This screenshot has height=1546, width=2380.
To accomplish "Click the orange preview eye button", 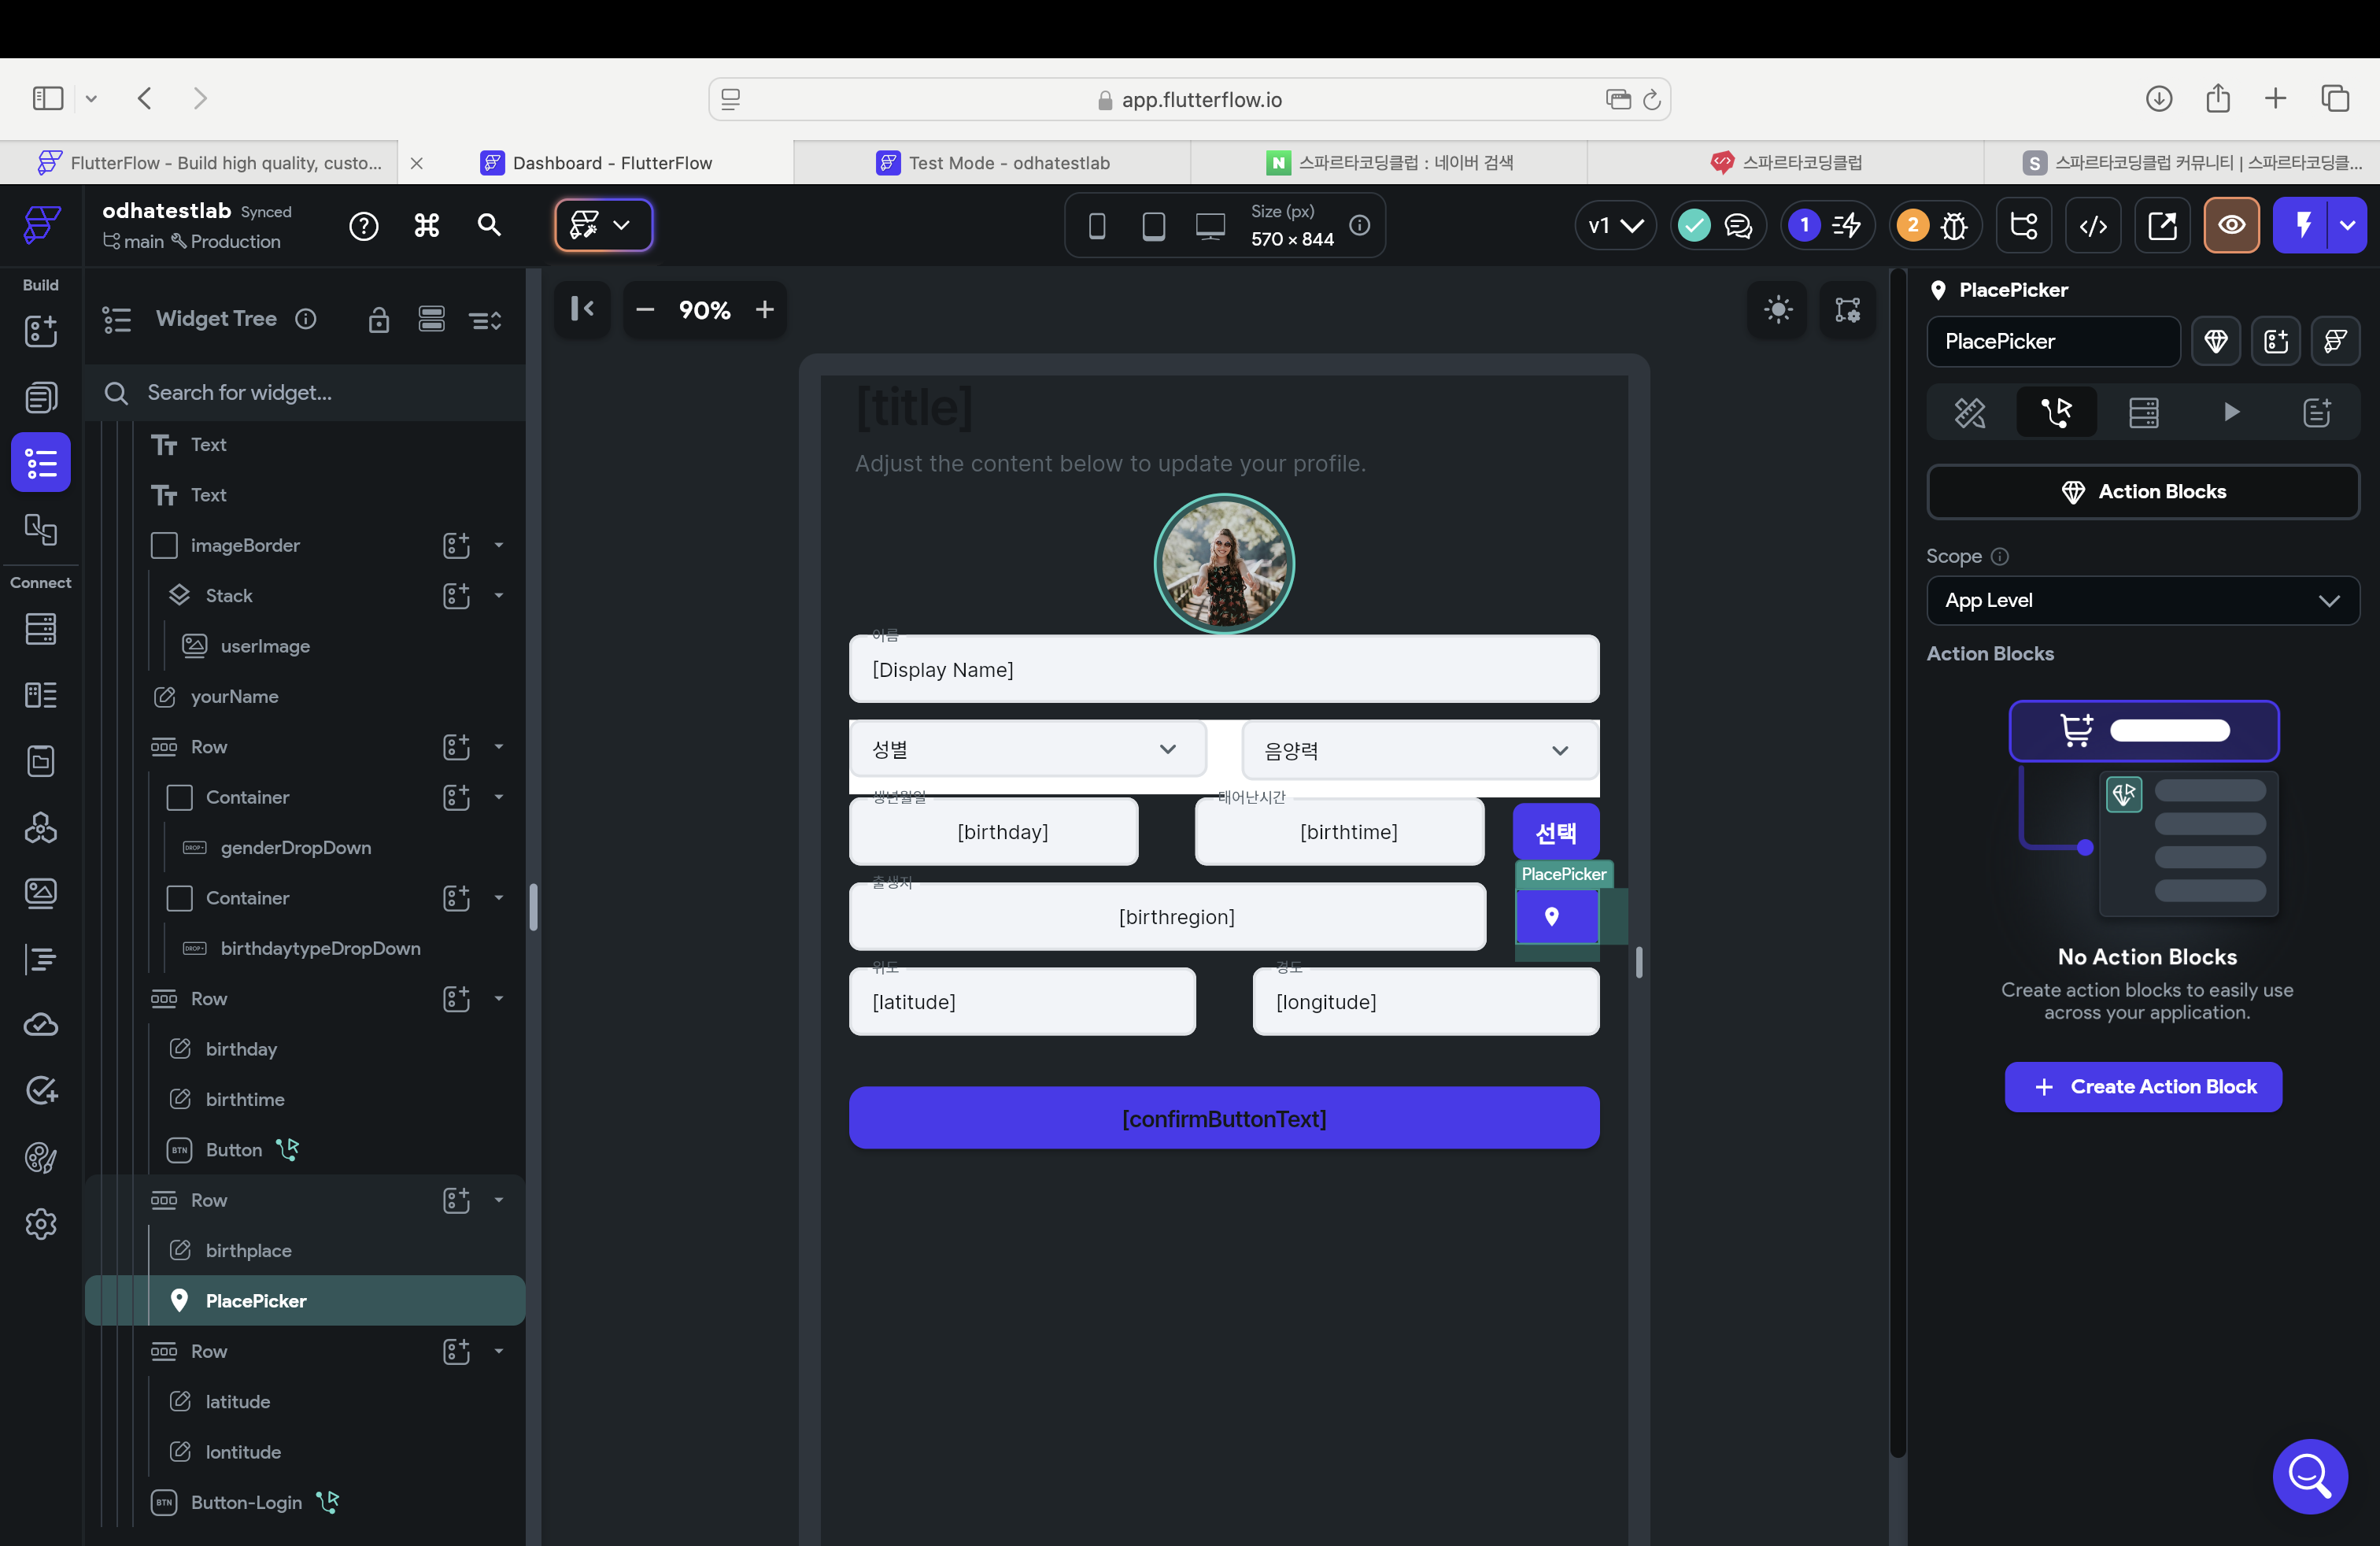I will (x=2232, y=226).
